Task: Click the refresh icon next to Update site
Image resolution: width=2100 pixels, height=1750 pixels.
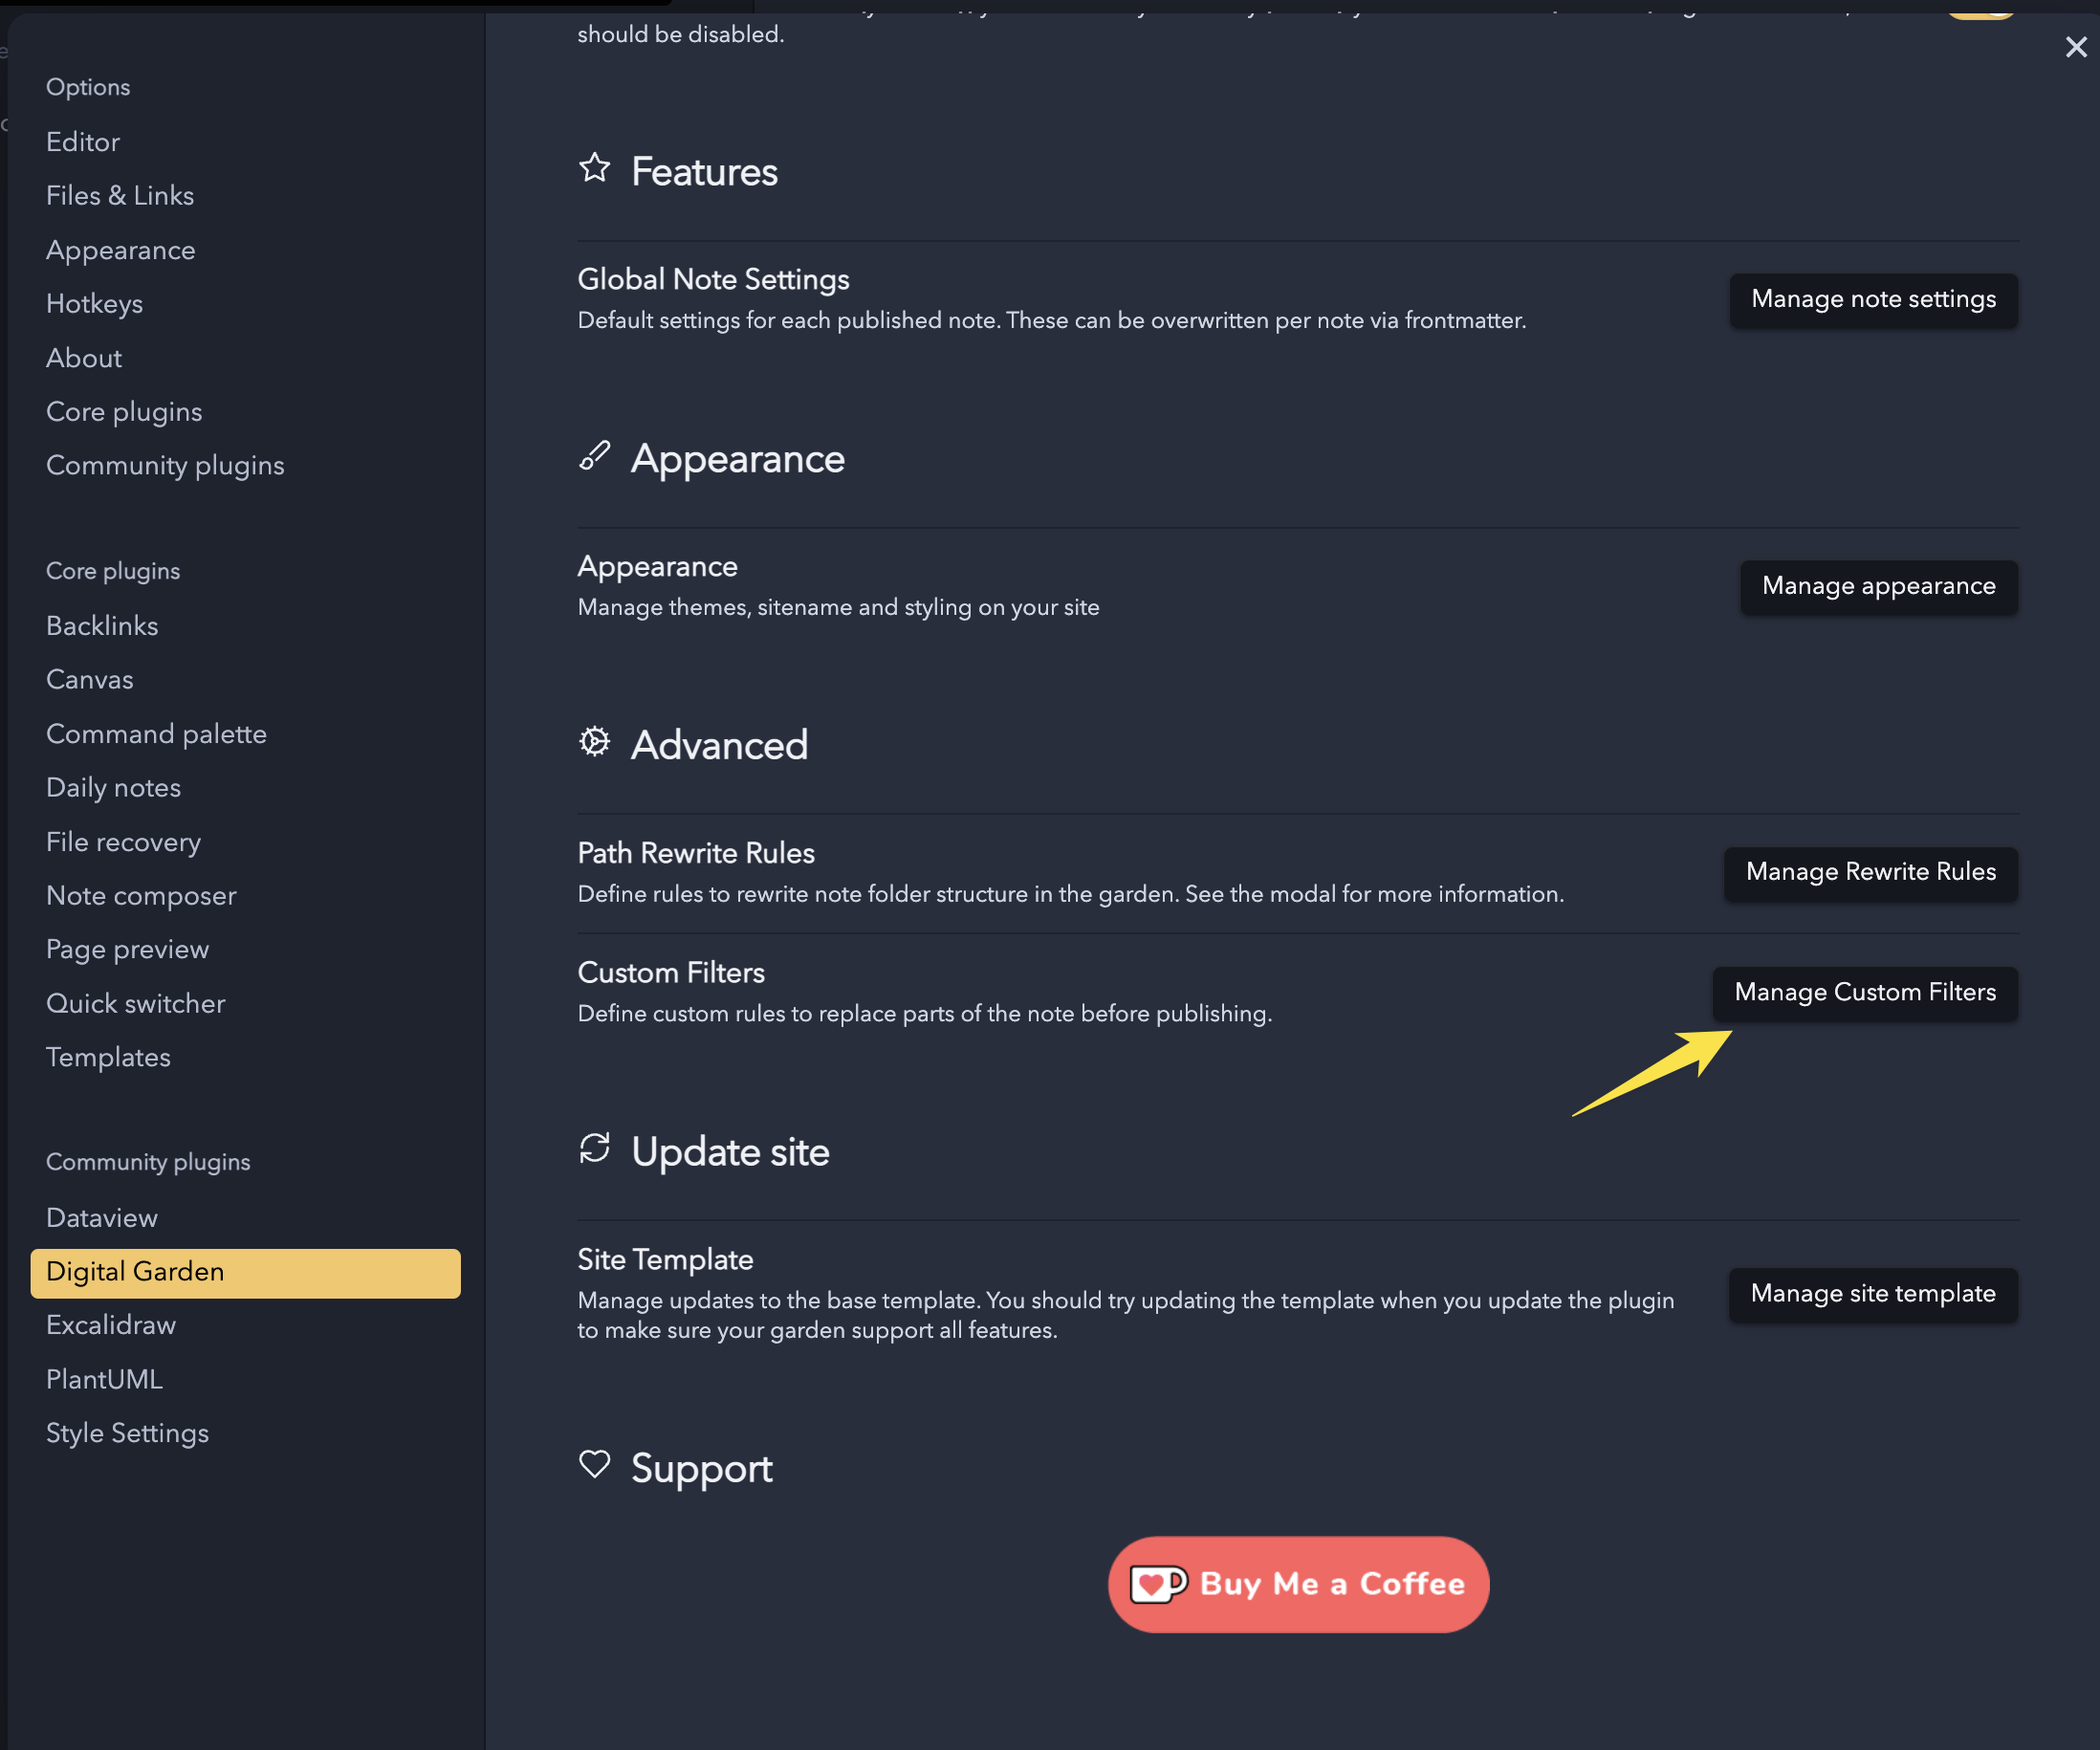Action: pyautogui.click(x=594, y=1148)
